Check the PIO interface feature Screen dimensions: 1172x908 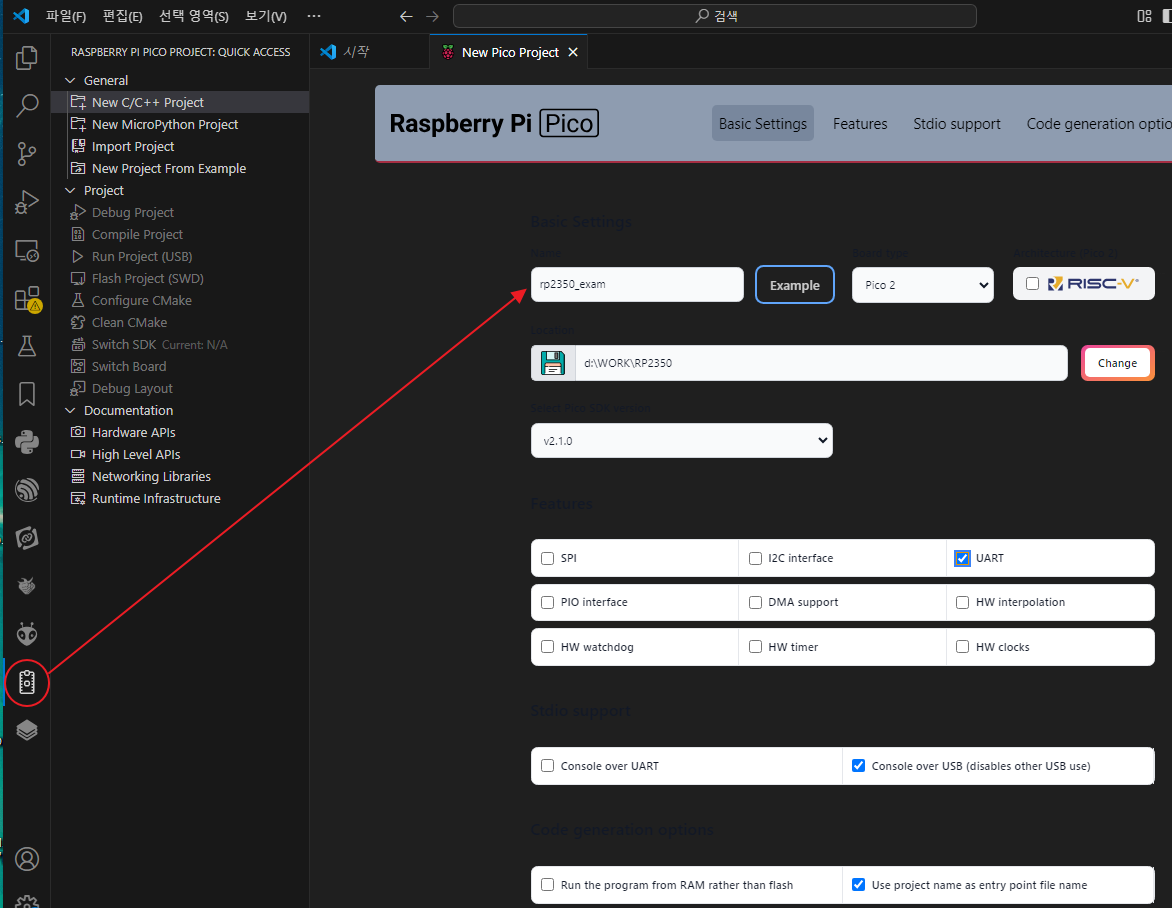click(547, 602)
